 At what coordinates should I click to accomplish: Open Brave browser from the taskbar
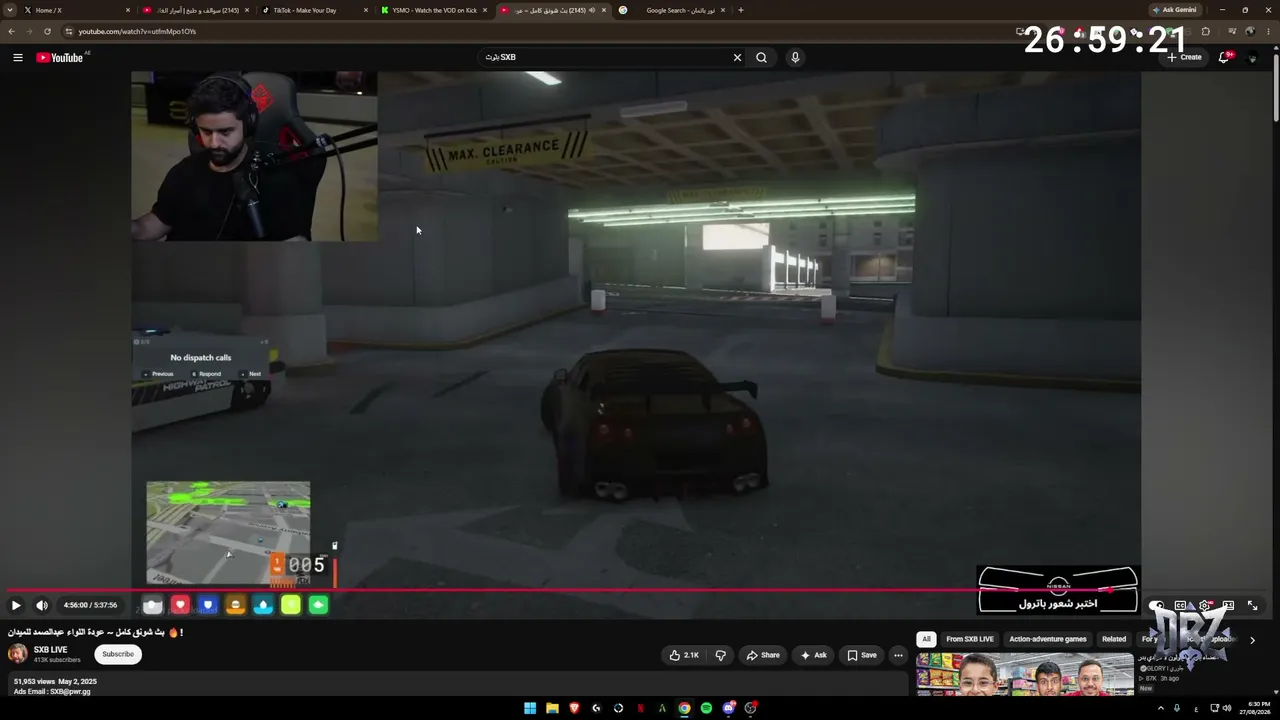pyautogui.click(x=574, y=708)
